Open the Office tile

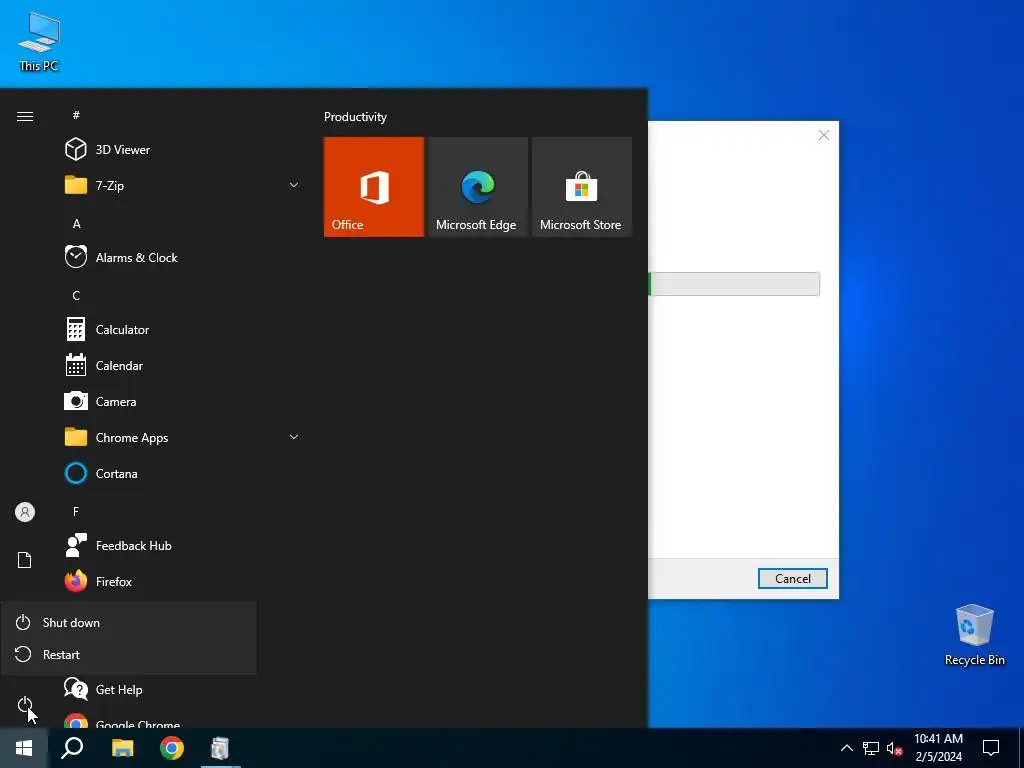coord(374,187)
